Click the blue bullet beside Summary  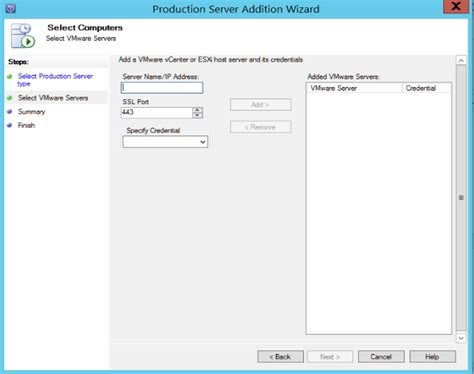click(x=10, y=112)
